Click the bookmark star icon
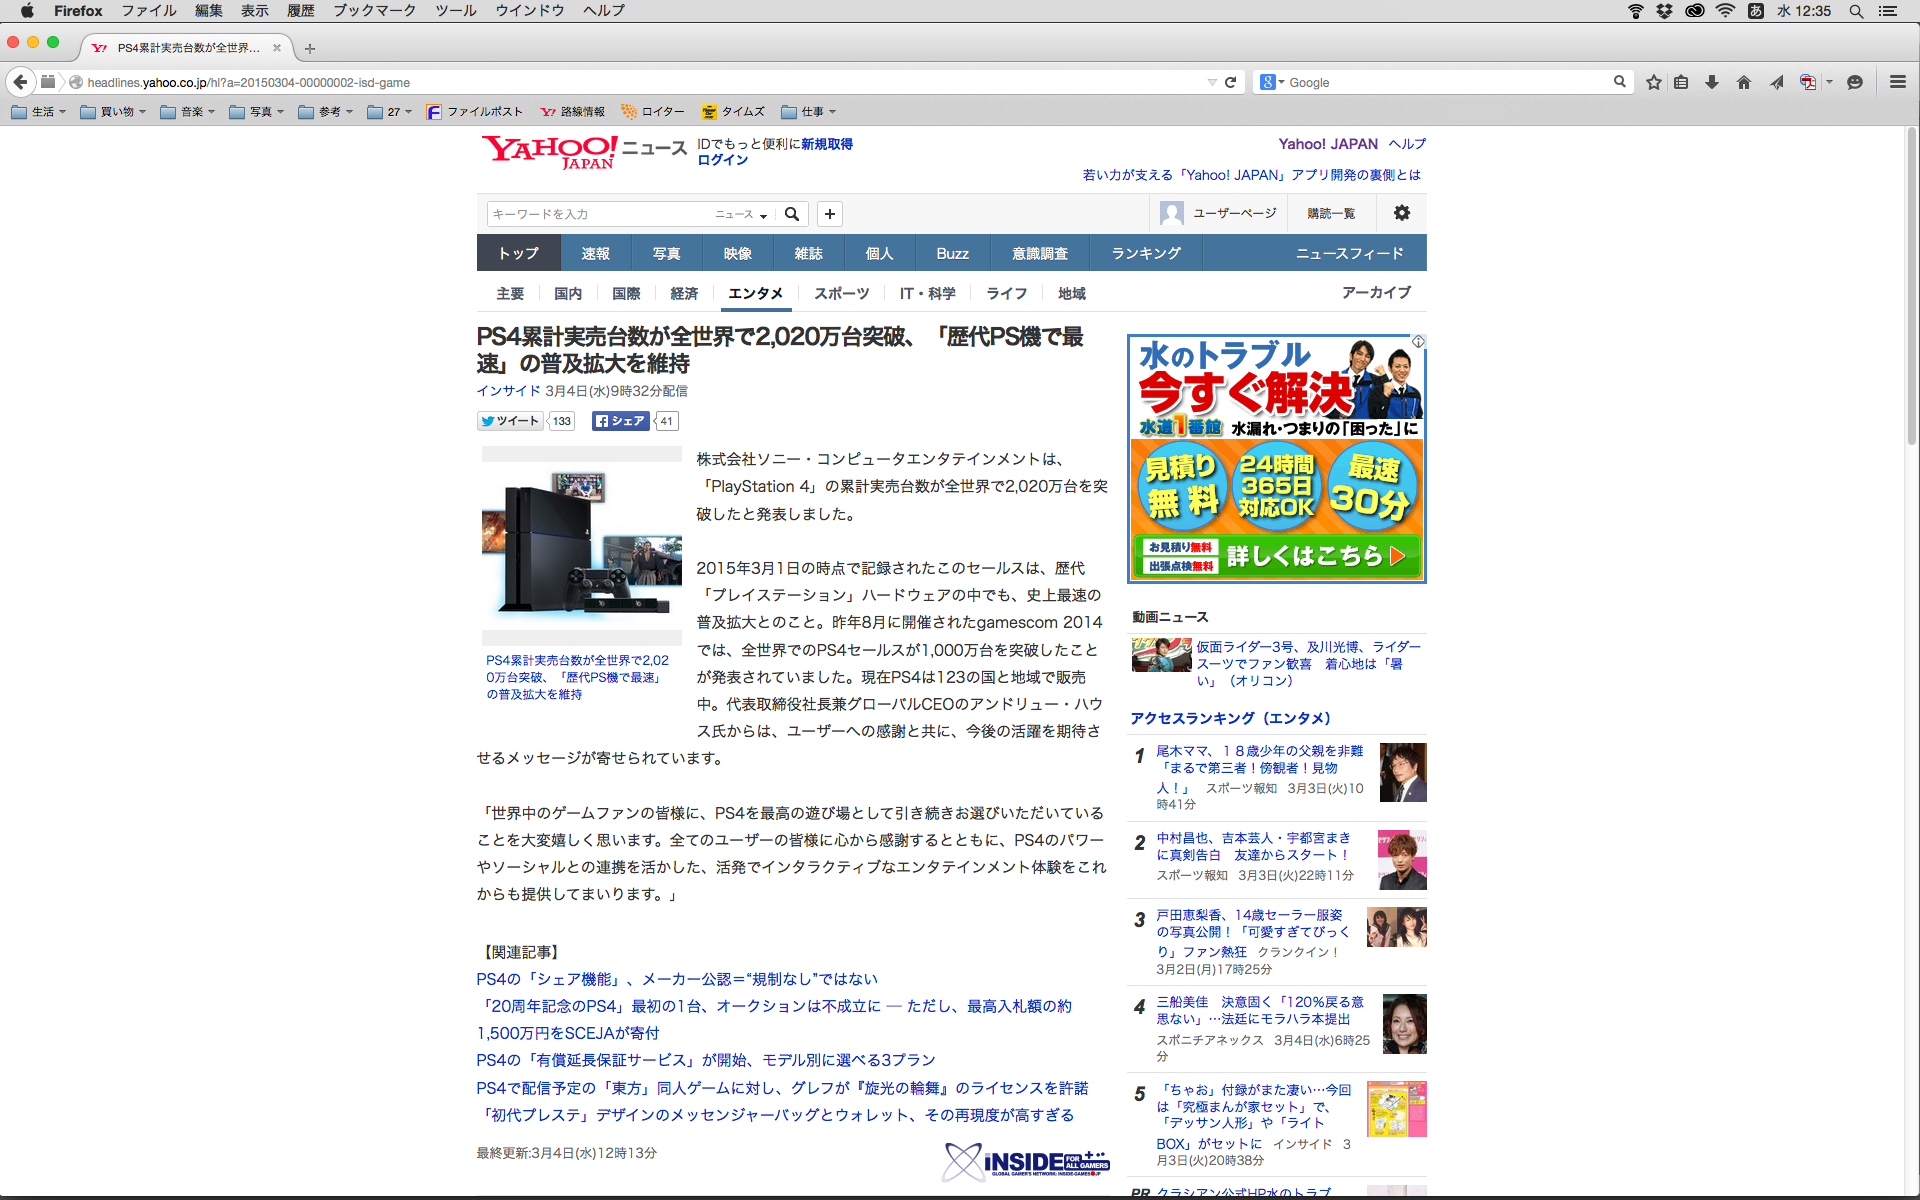This screenshot has height=1200, width=1920. 1654,82
